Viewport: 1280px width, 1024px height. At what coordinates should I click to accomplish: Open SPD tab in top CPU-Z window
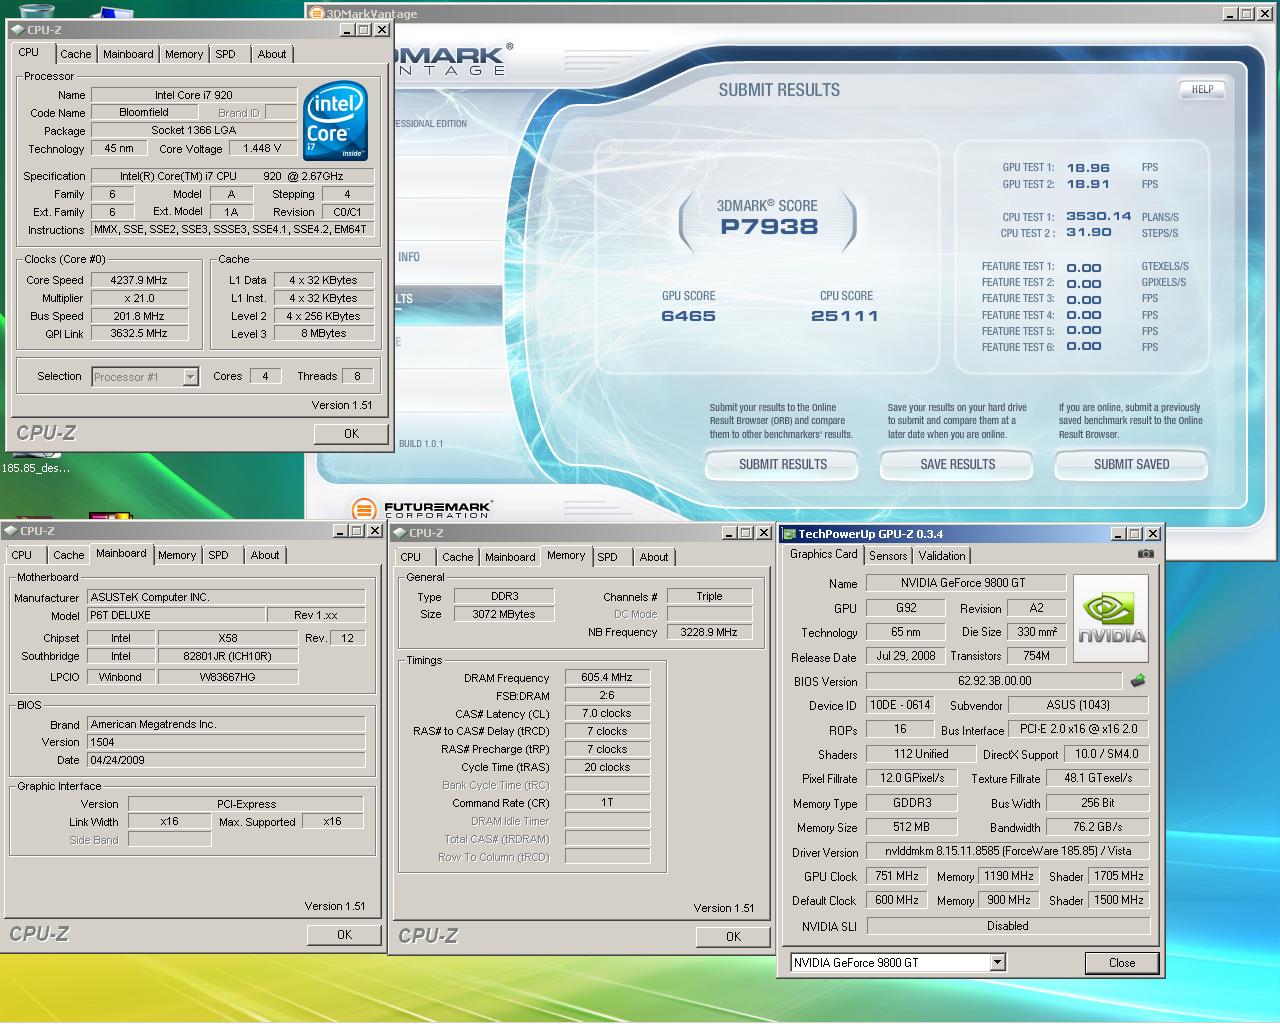click(226, 54)
